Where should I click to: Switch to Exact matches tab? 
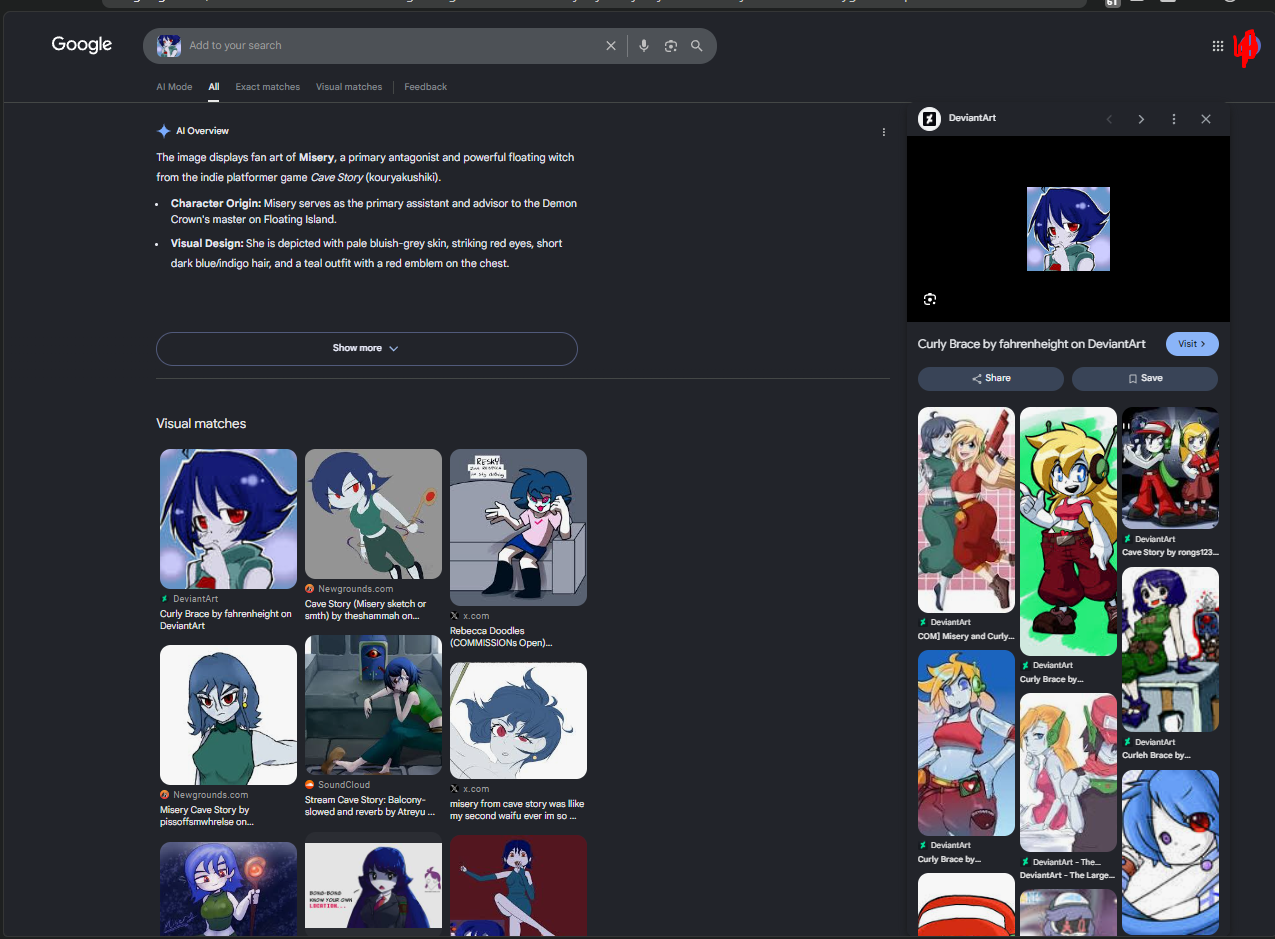click(268, 87)
